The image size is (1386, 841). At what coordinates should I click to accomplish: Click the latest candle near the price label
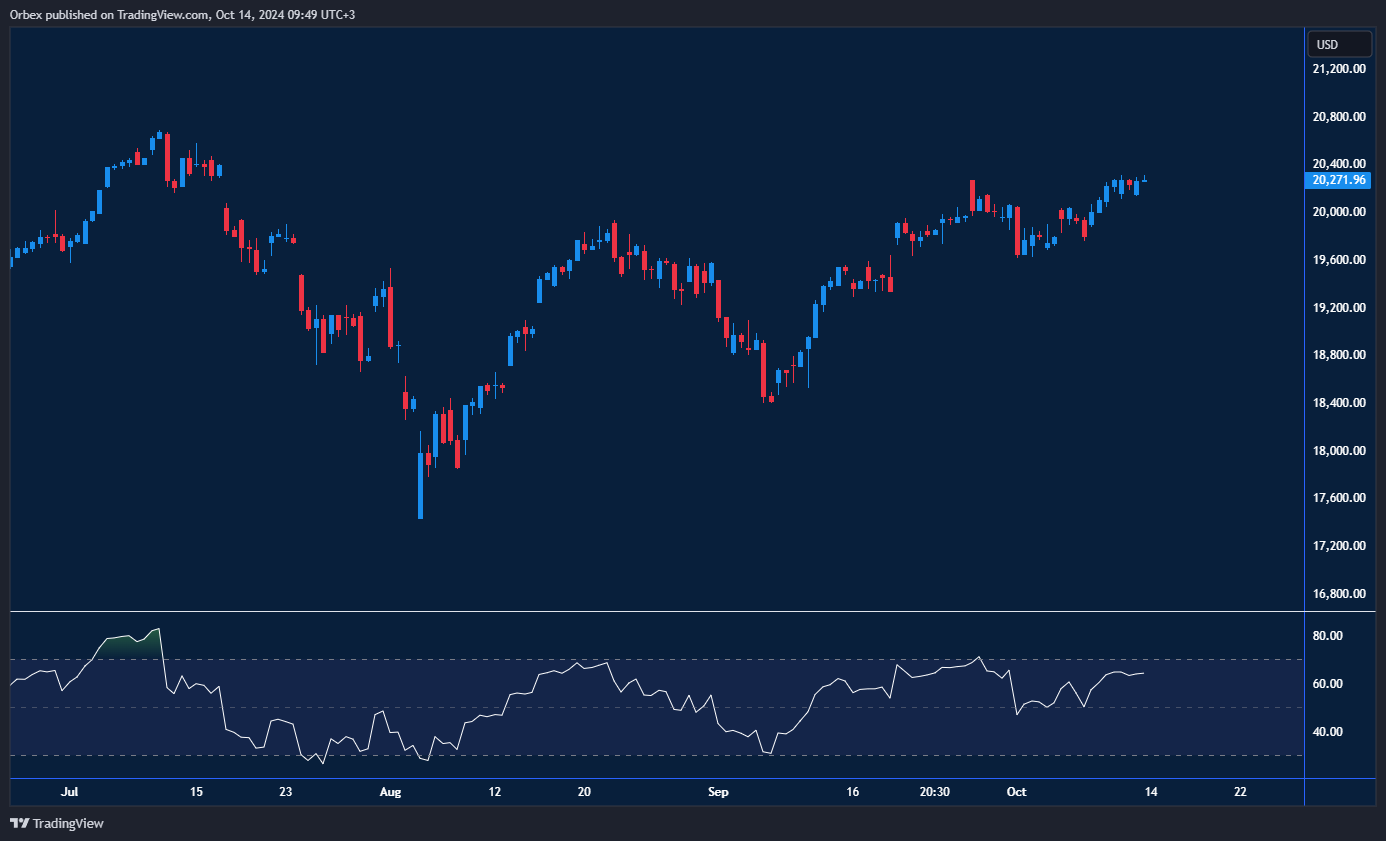click(1144, 180)
